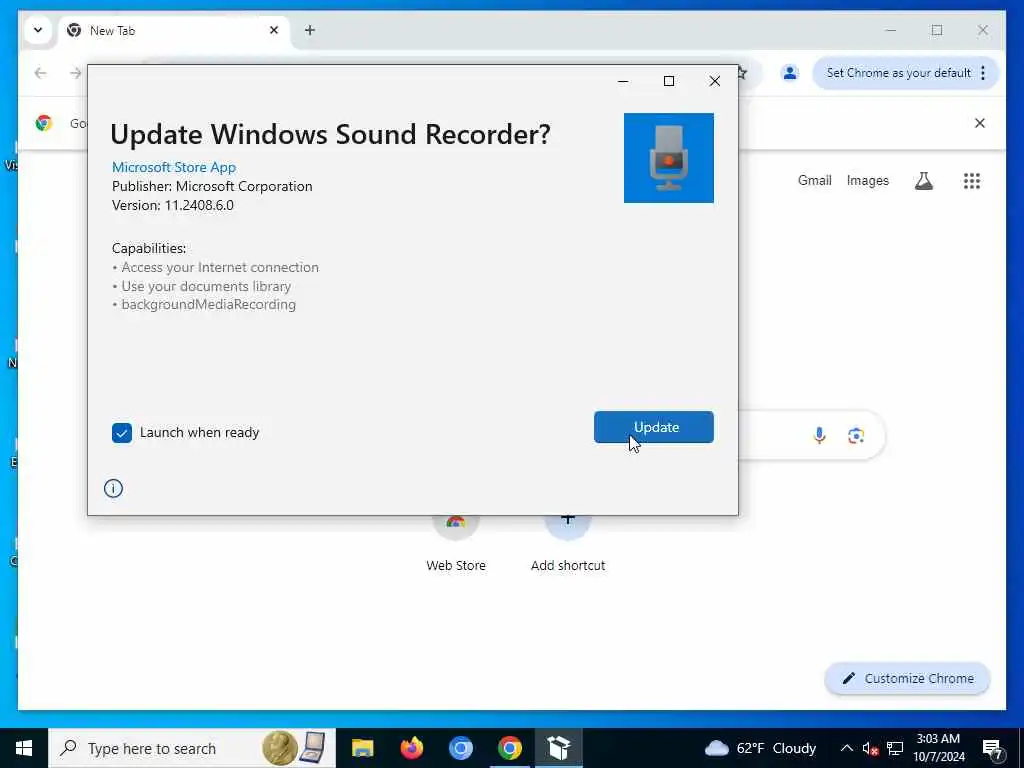Click the Update button in the installer
Image resolution: width=1024 pixels, height=768 pixels.
[x=653, y=427]
